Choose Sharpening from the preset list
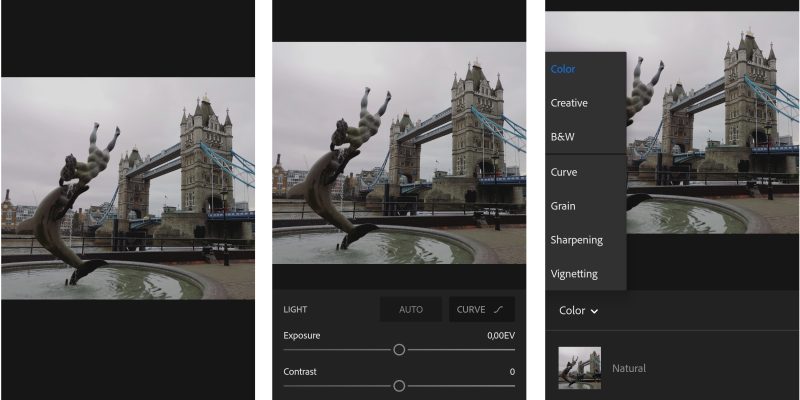Viewport: 800px width, 400px height. [574, 240]
